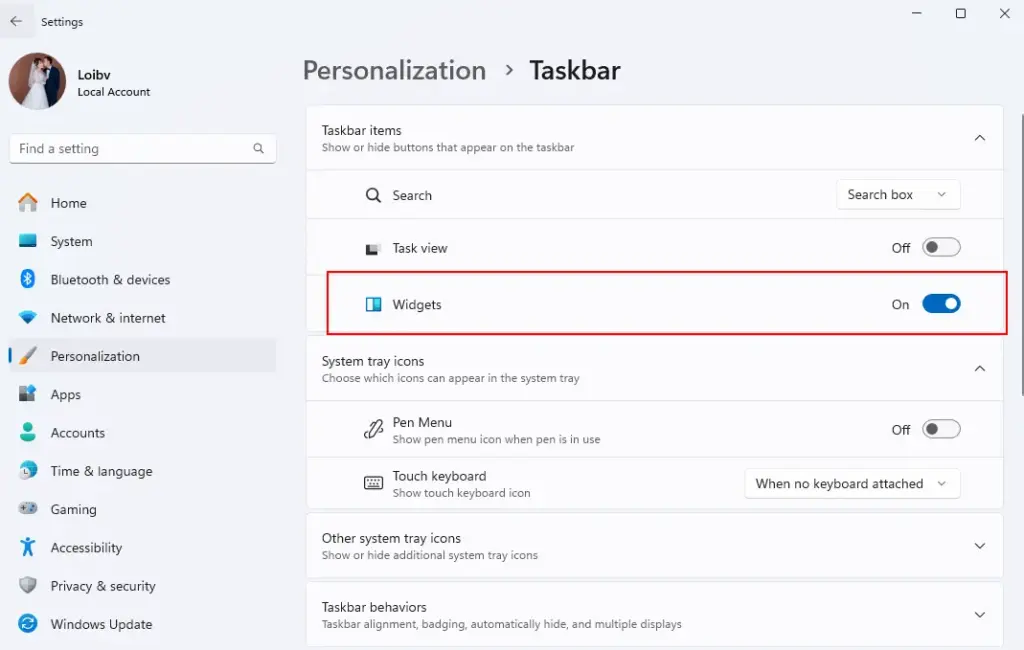Click the Privacy shield icon

pyautogui.click(x=27, y=585)
